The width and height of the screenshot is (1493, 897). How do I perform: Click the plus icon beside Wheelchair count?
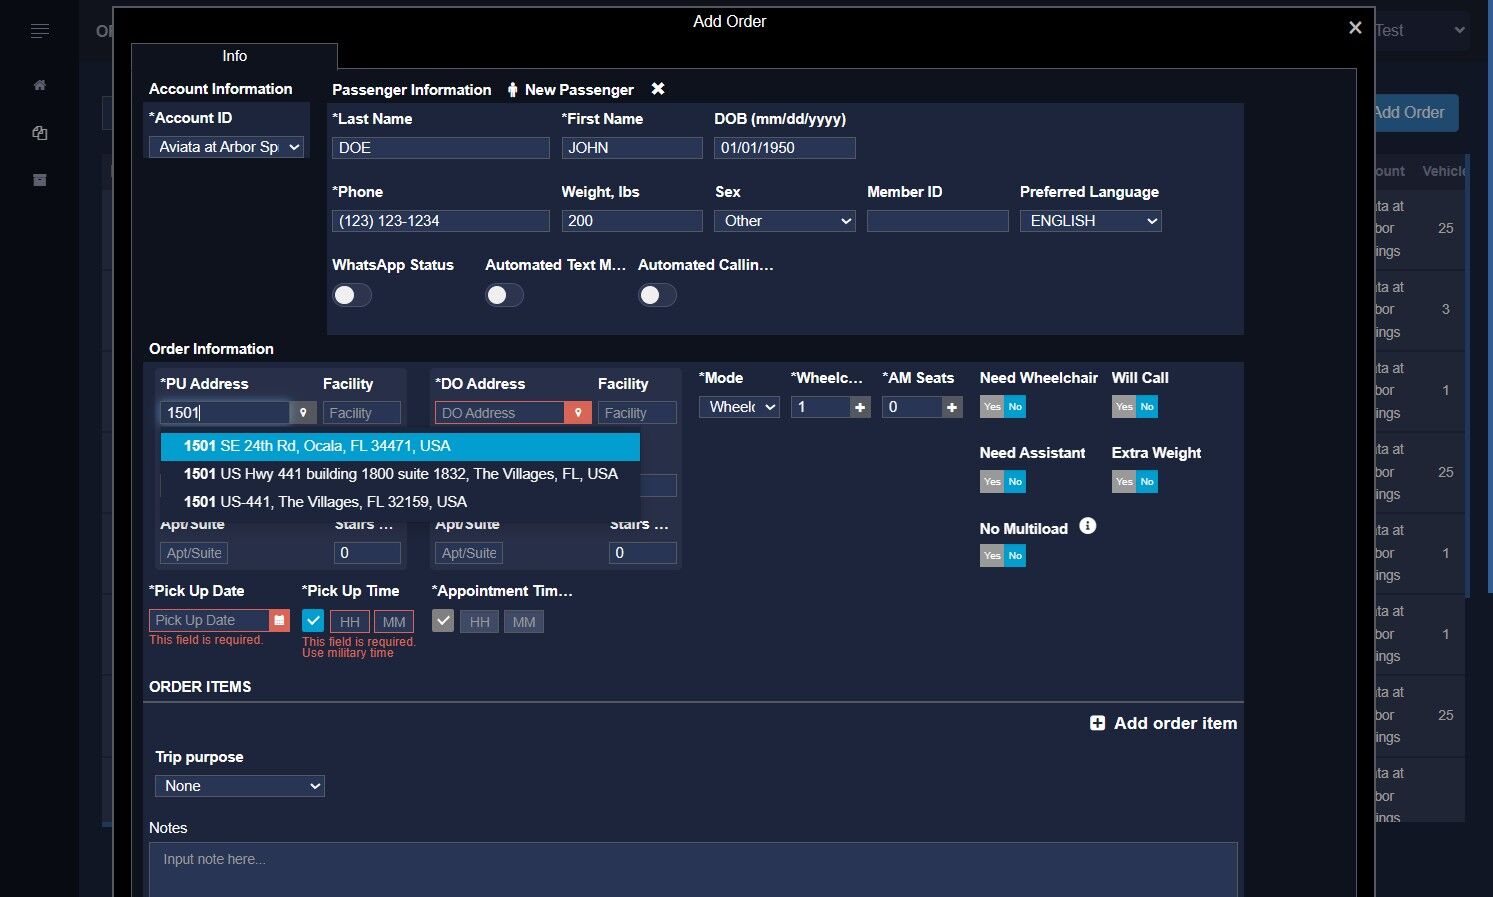(860, 407)
